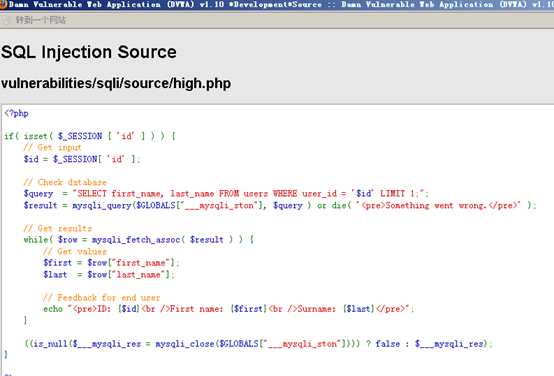Click the '// Get input' comment
Image resolution: width=554 pixels, height=376 pixels.
(52, 147)
